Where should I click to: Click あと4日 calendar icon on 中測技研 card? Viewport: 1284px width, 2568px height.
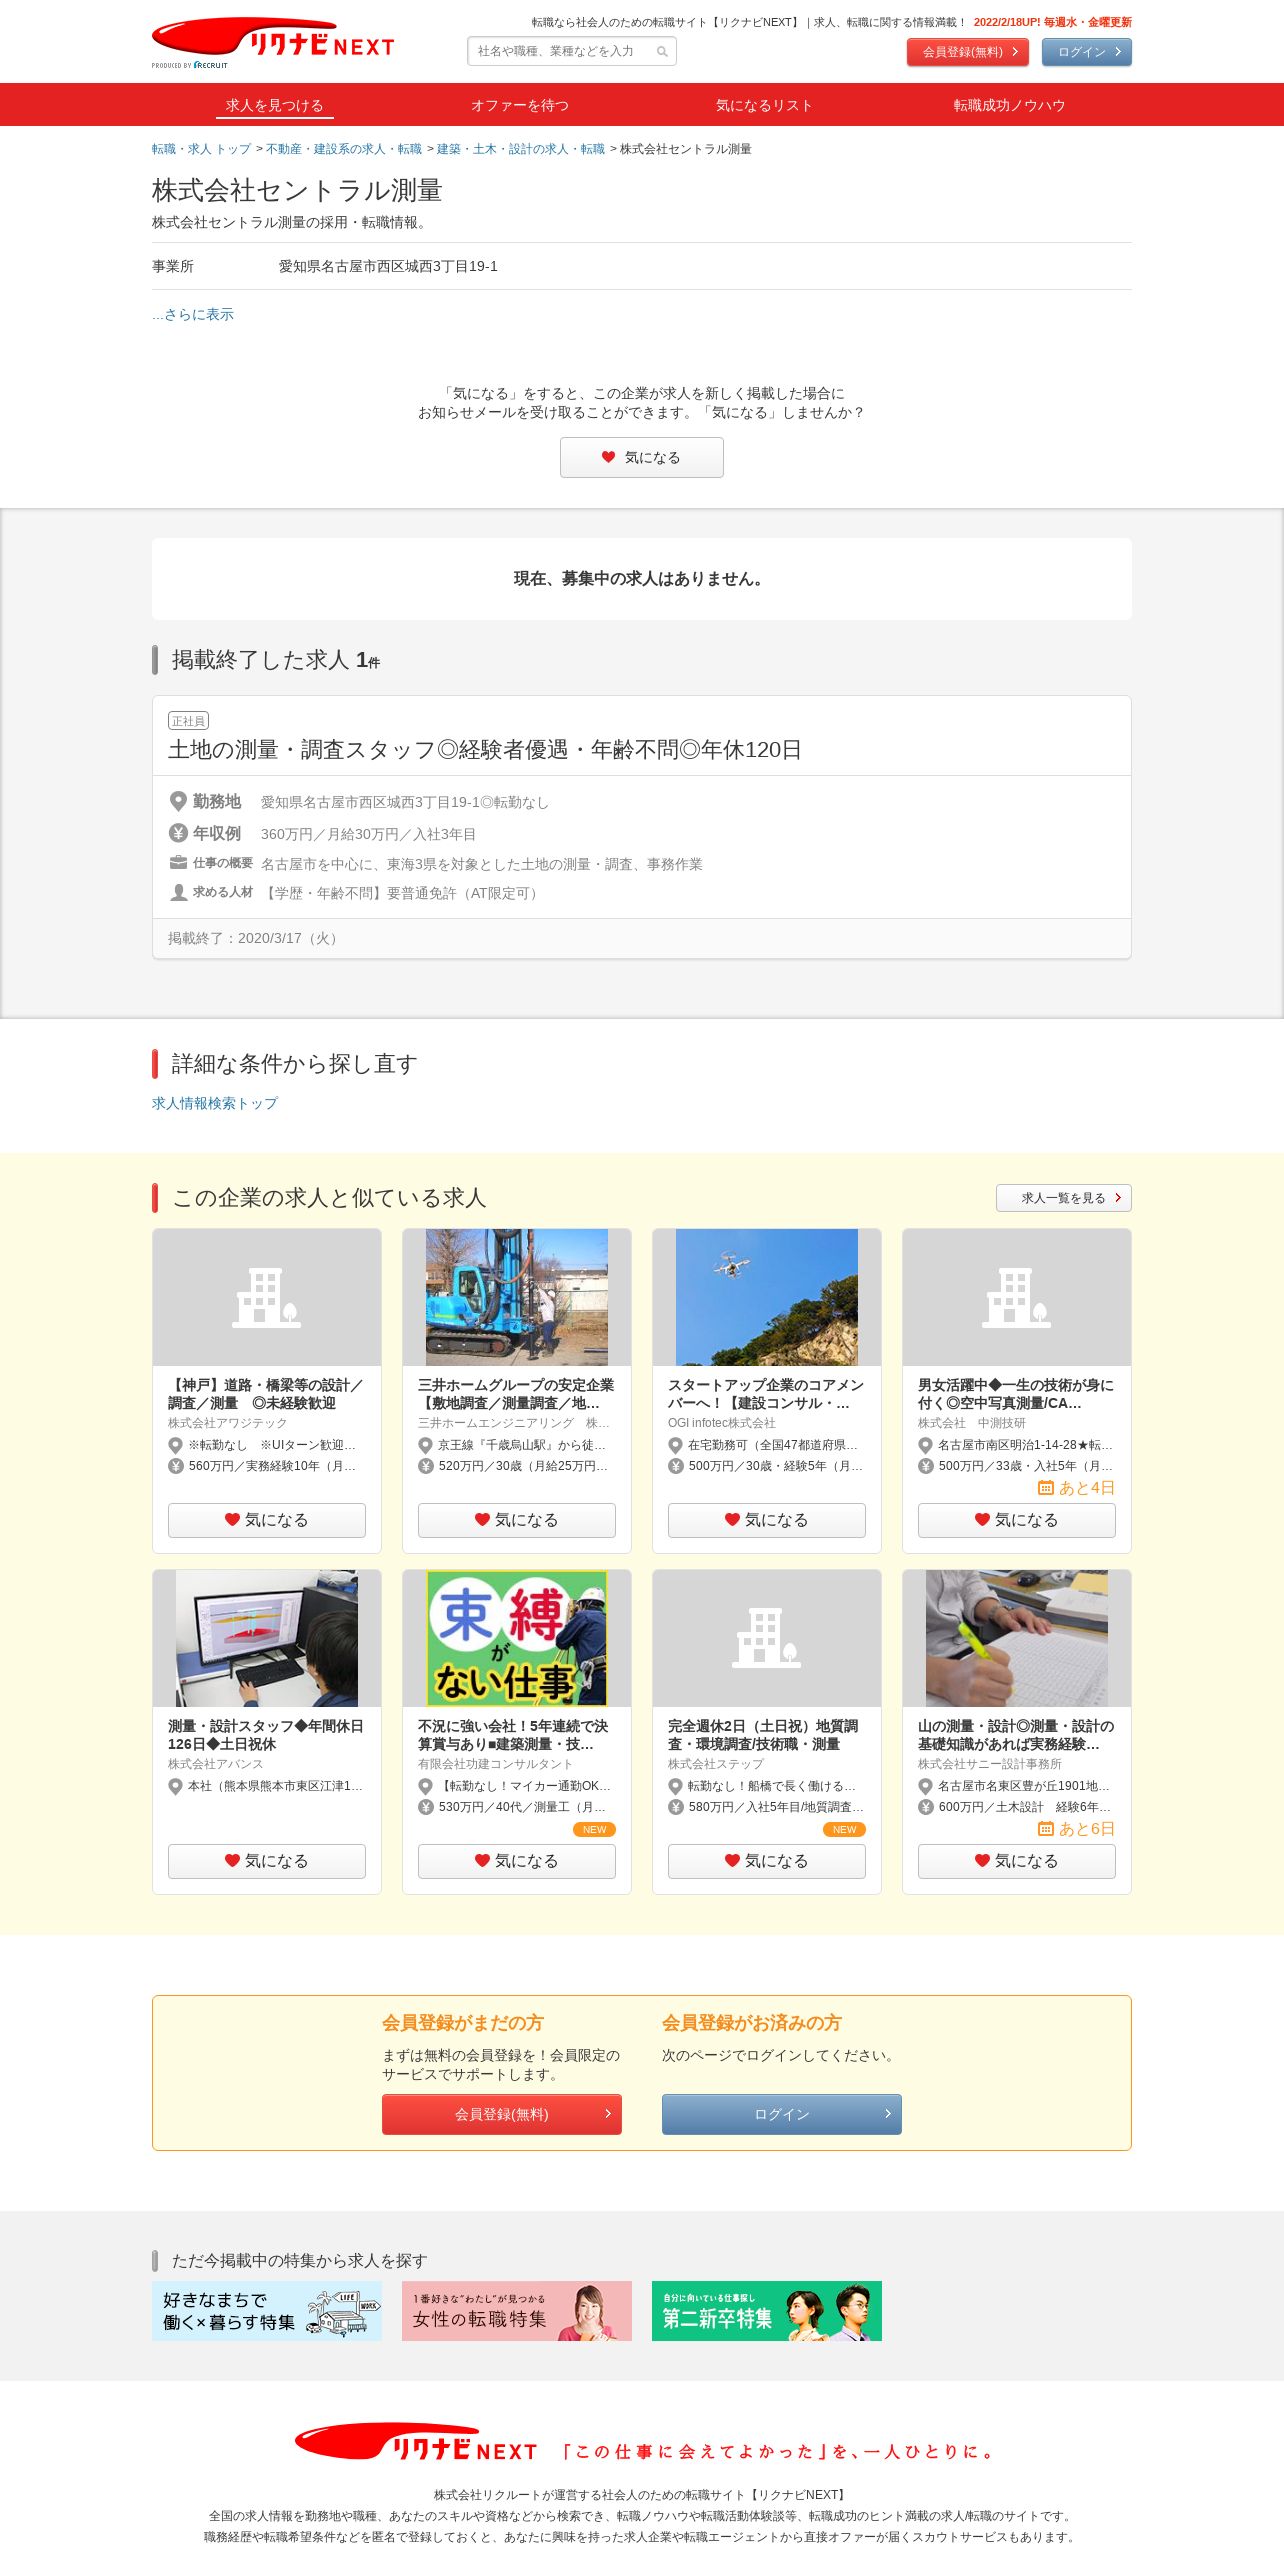pos(1046,1488)
